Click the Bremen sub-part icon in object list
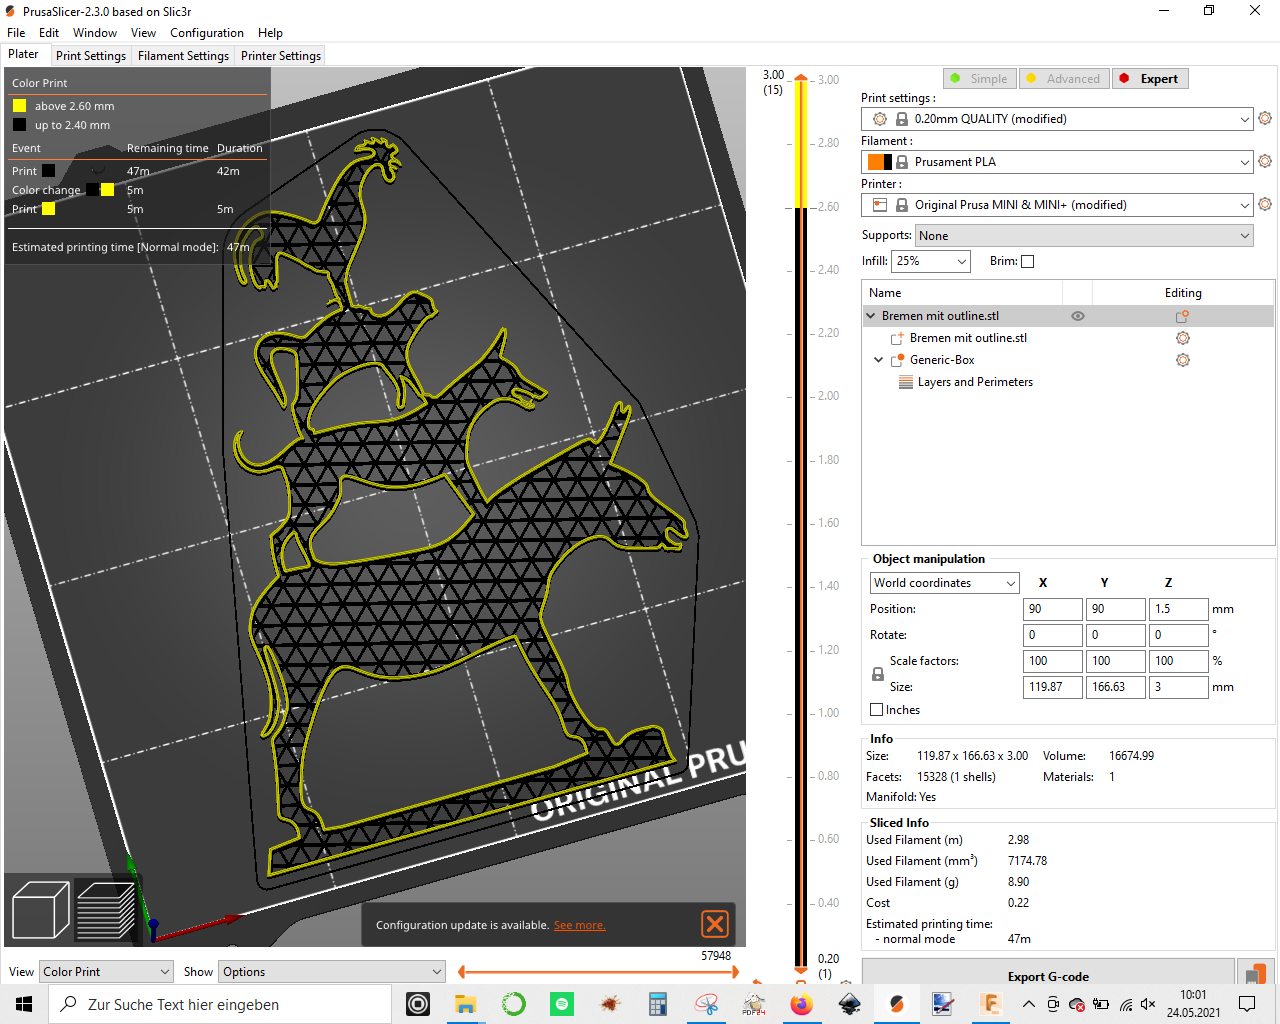This screenshot has height=1024, width=1280. [x=897, y=338]
